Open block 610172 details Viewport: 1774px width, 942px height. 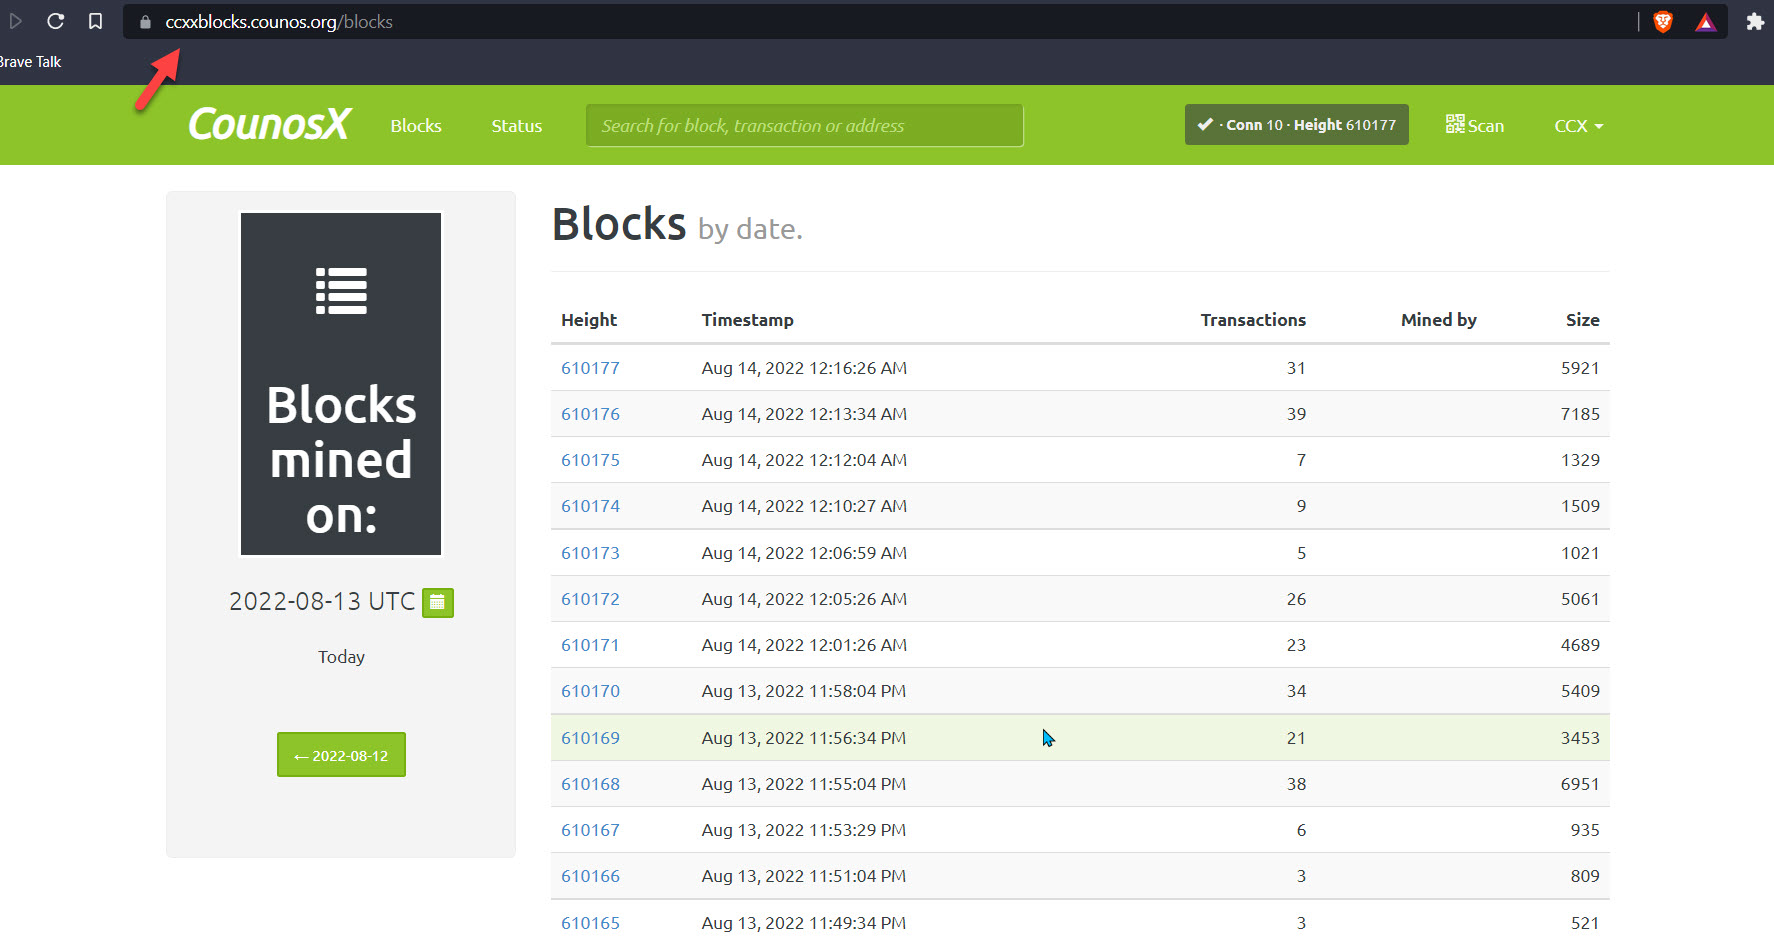point(590,599)
